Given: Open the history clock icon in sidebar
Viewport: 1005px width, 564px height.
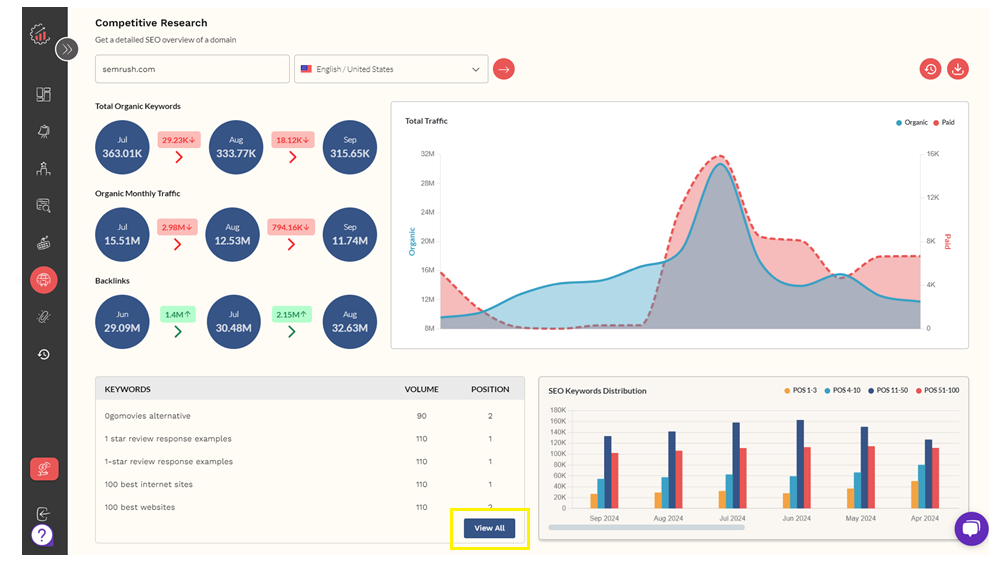Looking at the screenshot, I should click(44, 354).
